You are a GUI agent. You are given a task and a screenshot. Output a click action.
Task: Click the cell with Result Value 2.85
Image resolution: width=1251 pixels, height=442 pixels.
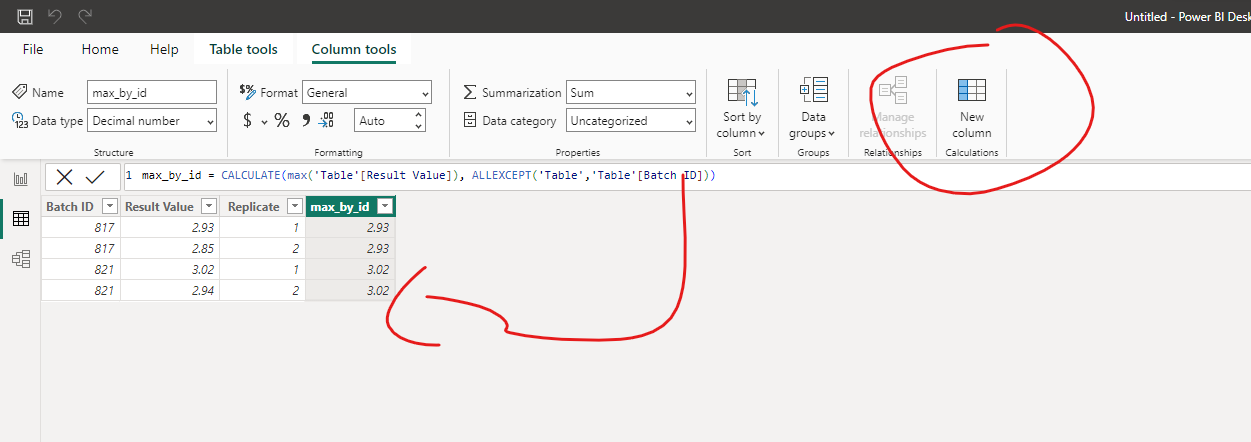170,248
